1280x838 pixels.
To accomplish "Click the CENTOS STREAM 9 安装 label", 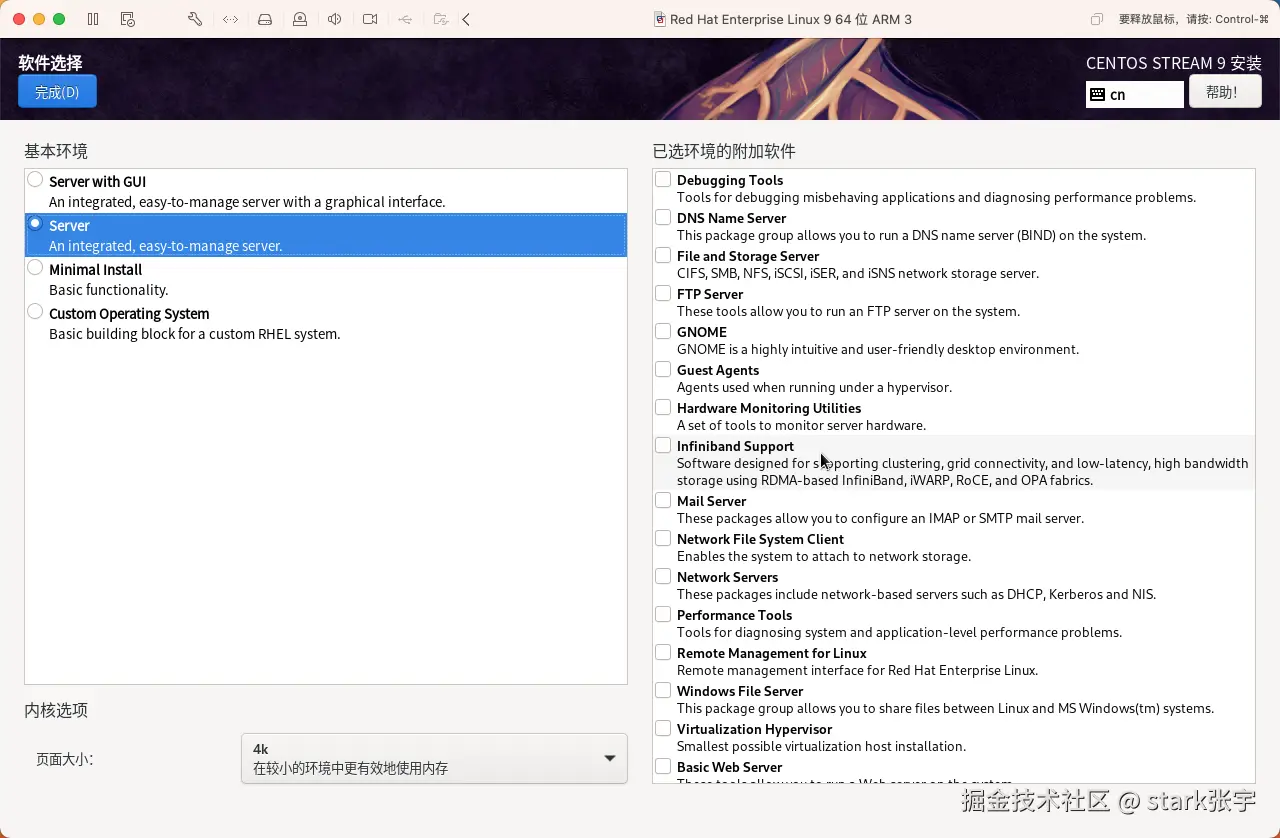I will coord(1174,63).
